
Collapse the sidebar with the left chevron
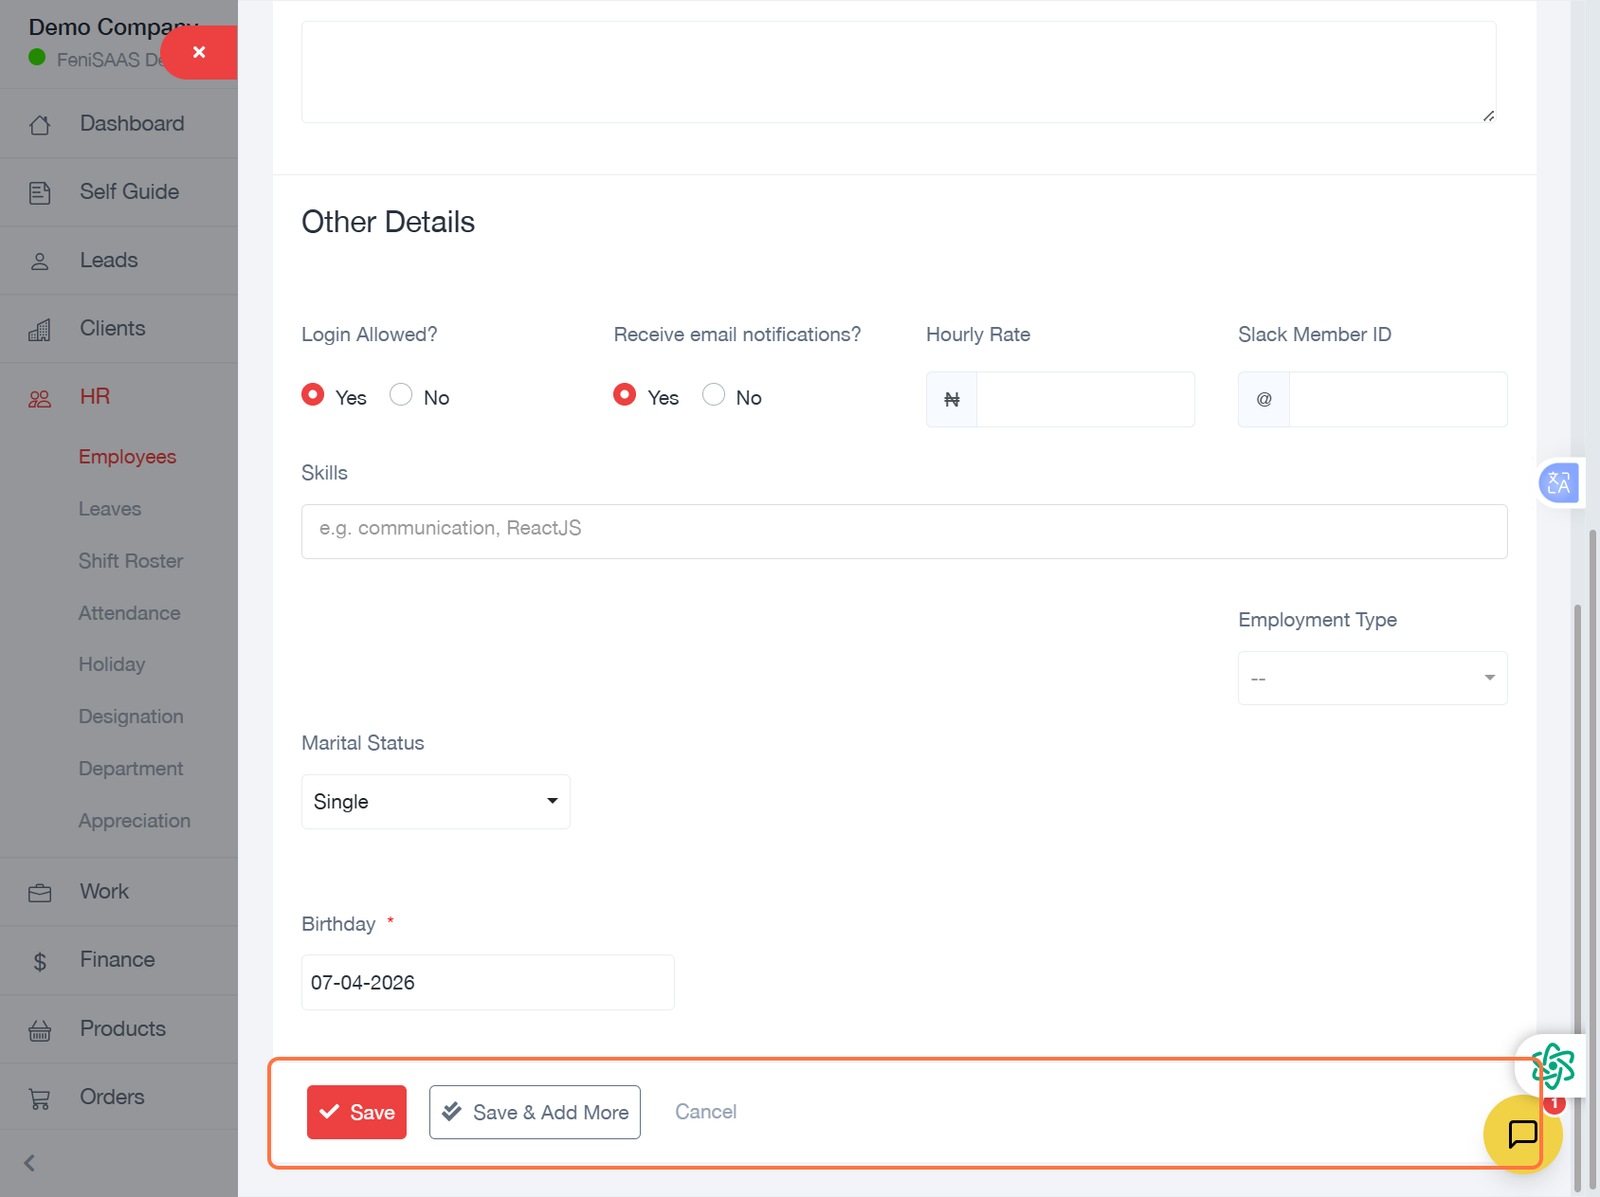click(x=30, y=1163)
